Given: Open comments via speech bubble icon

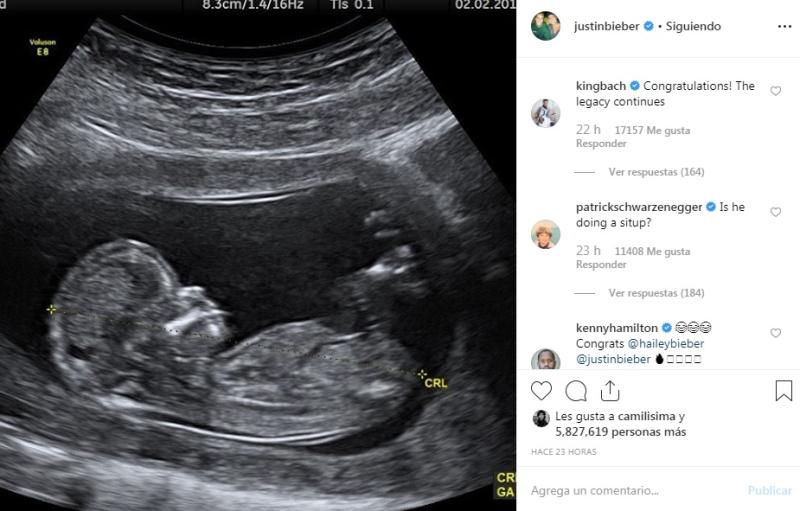Looking at the screenshot, I should [x=576, y=391].
